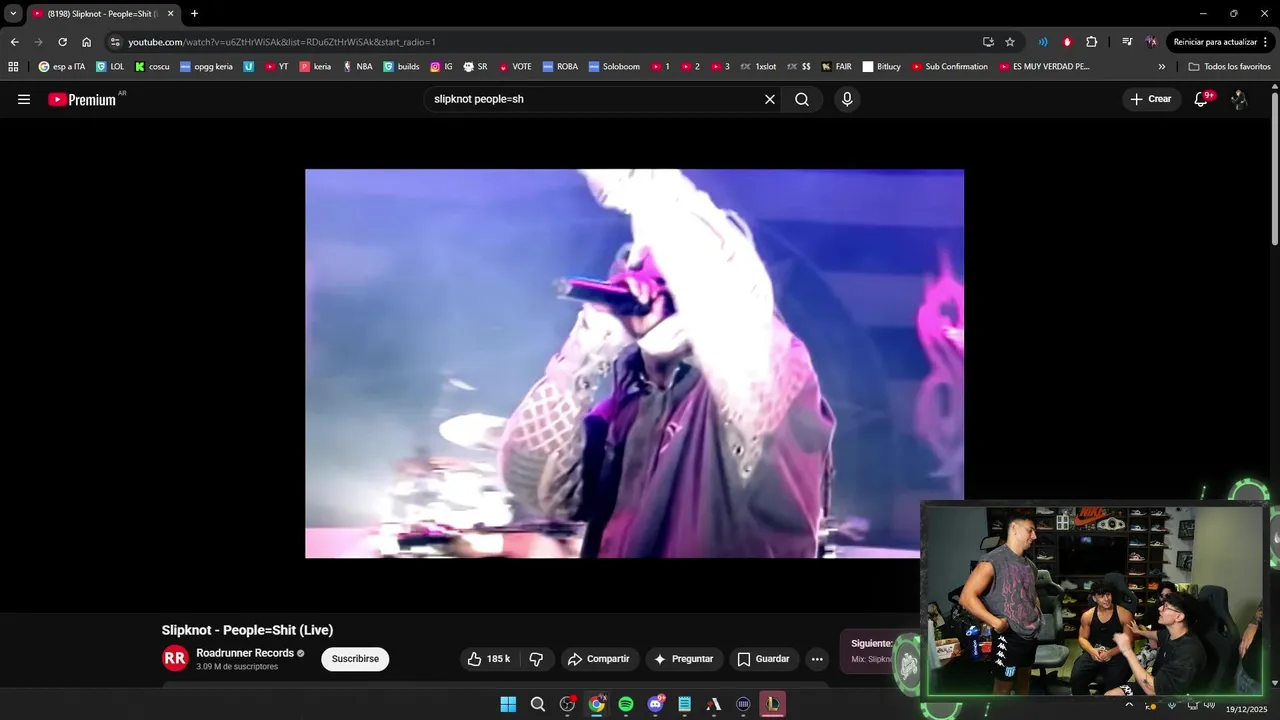Open the Soloboom bookmark

pyautogui.click(x=614, y=67)
